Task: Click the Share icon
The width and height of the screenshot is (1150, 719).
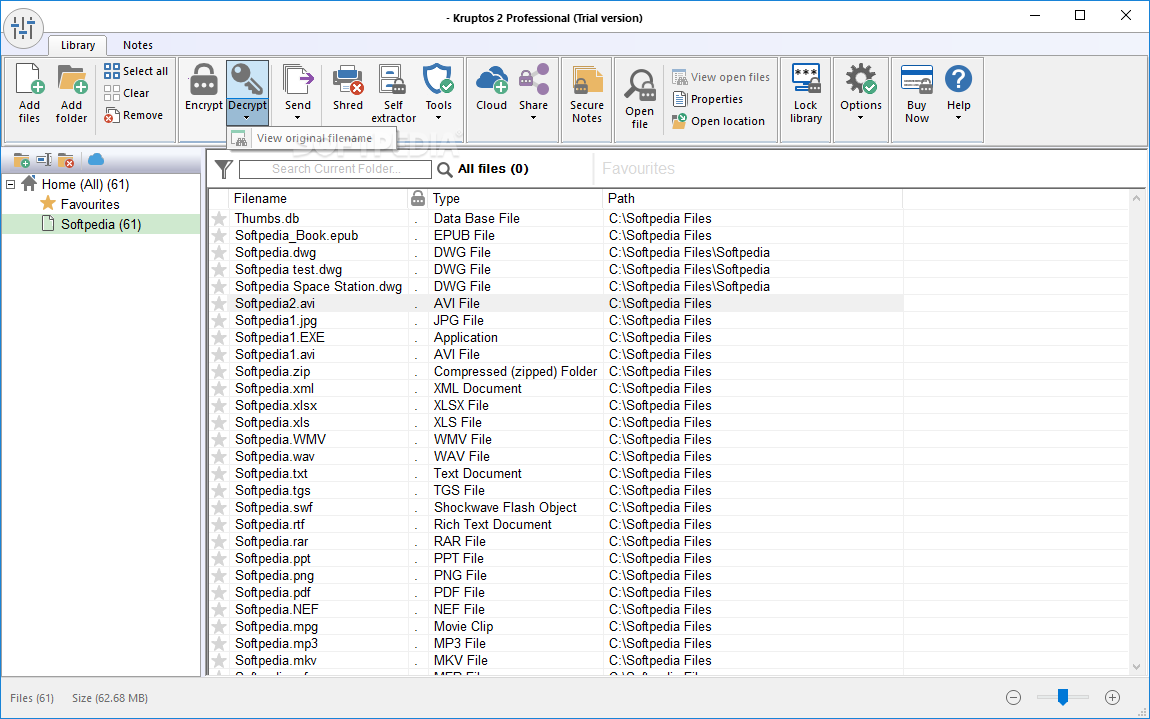Action: pyautogui.click(x=533, y=79)
